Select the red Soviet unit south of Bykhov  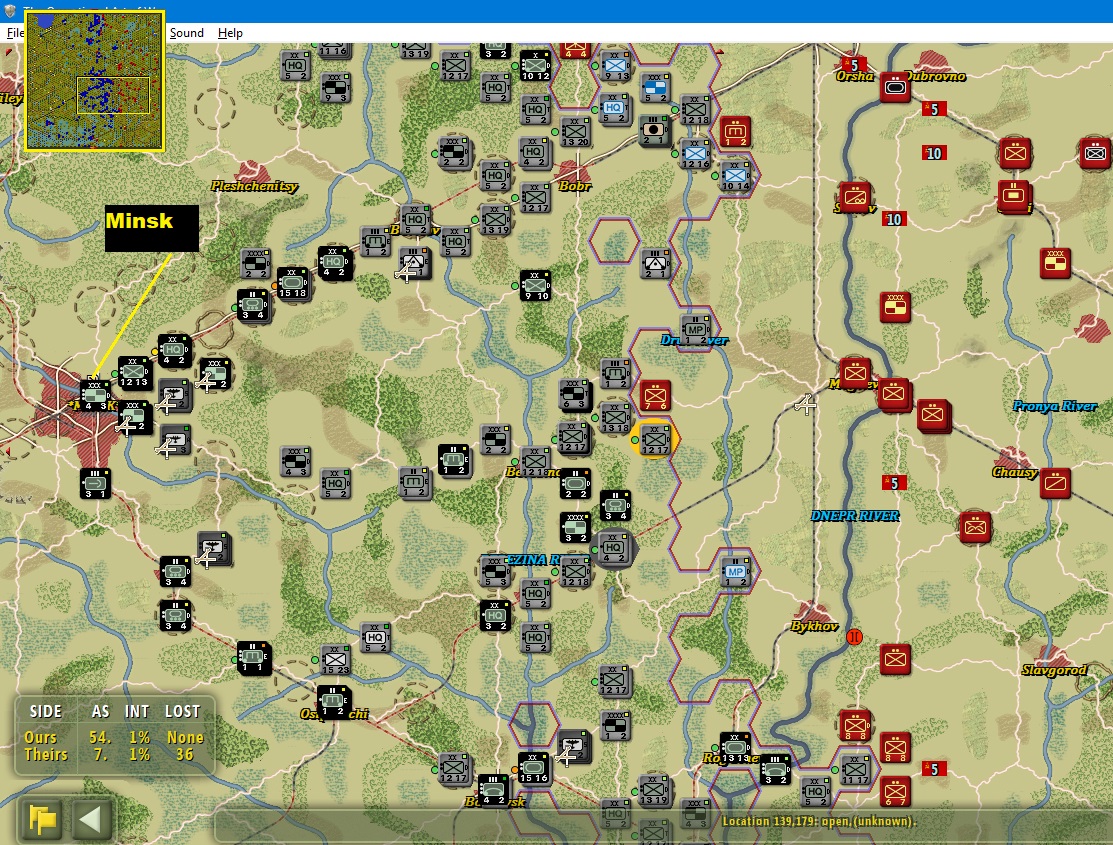point(895,659)
